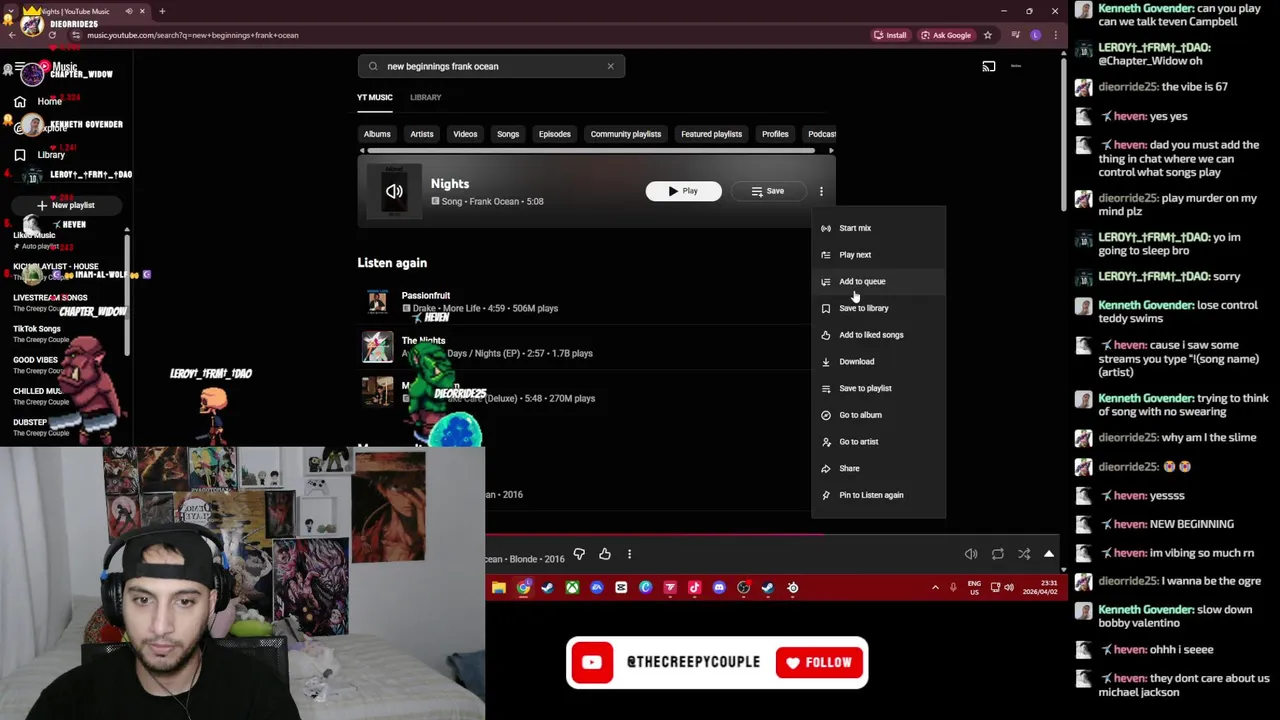Bookmark this page with the star
The height and width of the screenshot is (720, 1280).
[x=987, y=35]
